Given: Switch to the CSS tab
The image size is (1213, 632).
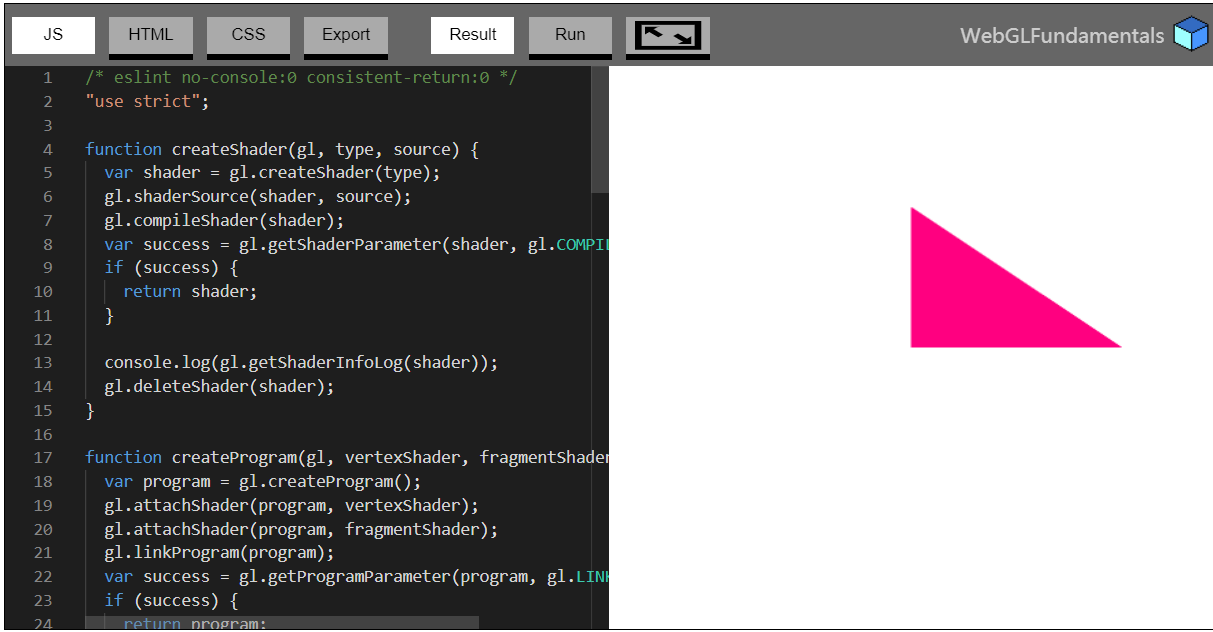Looking at the screenshot, I should coord(247,35).
